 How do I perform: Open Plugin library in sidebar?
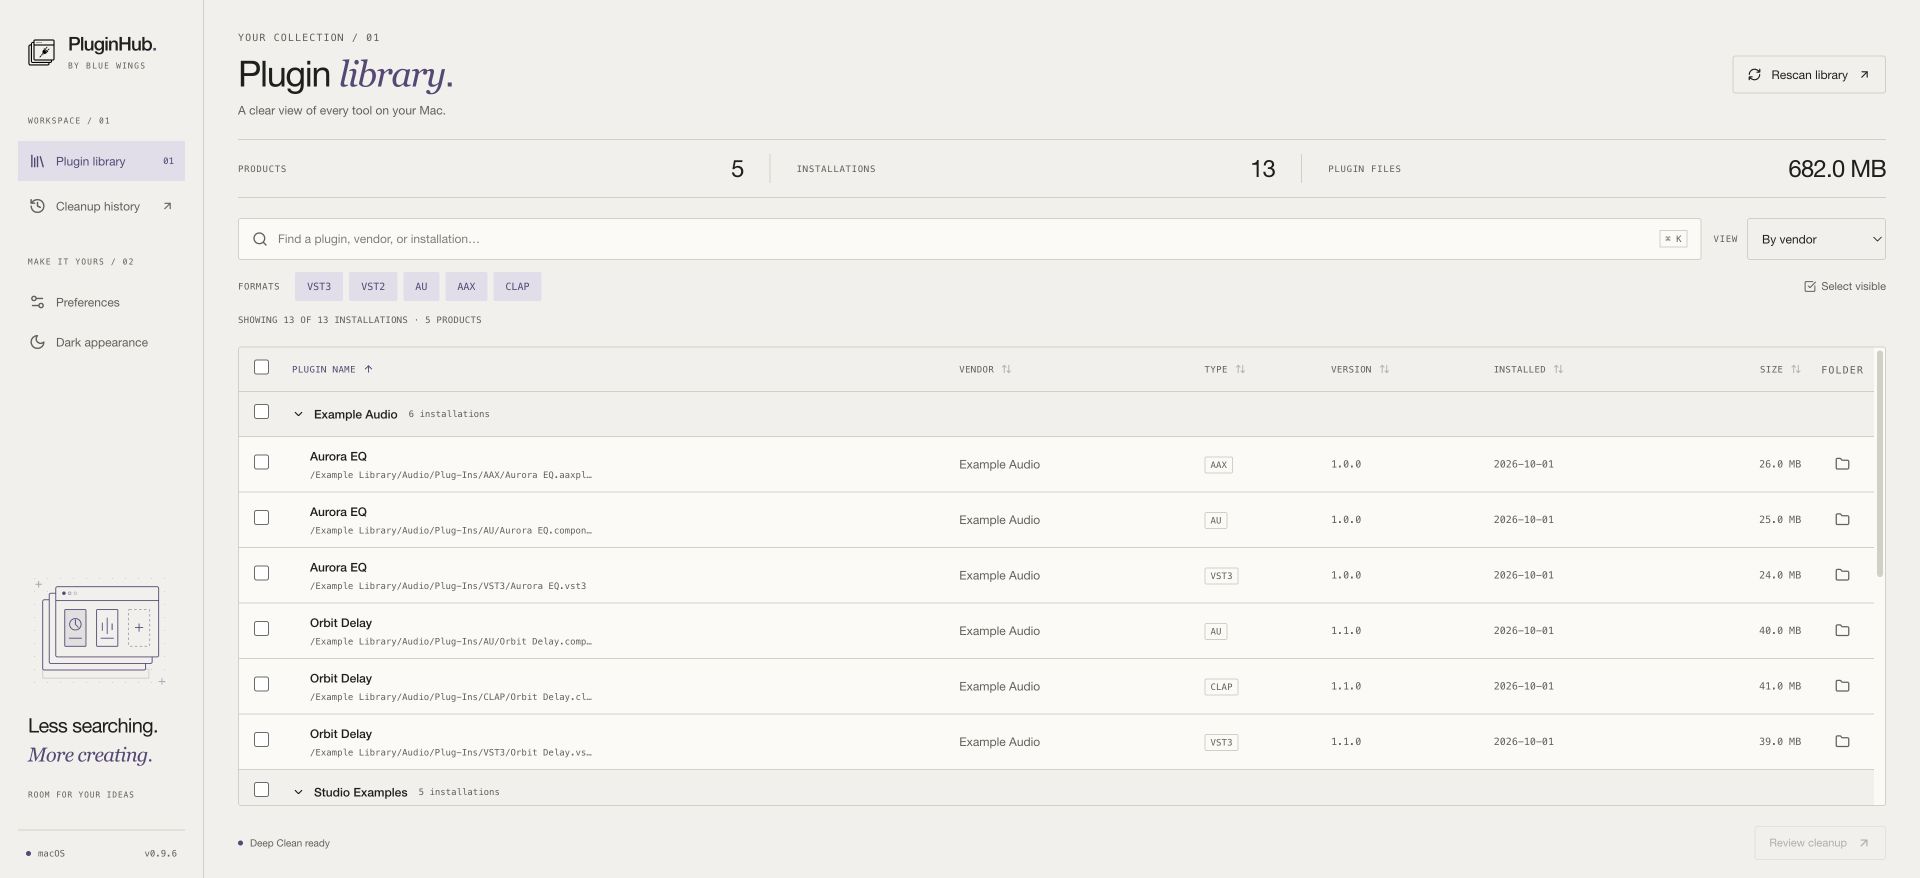tap(101, 161)
